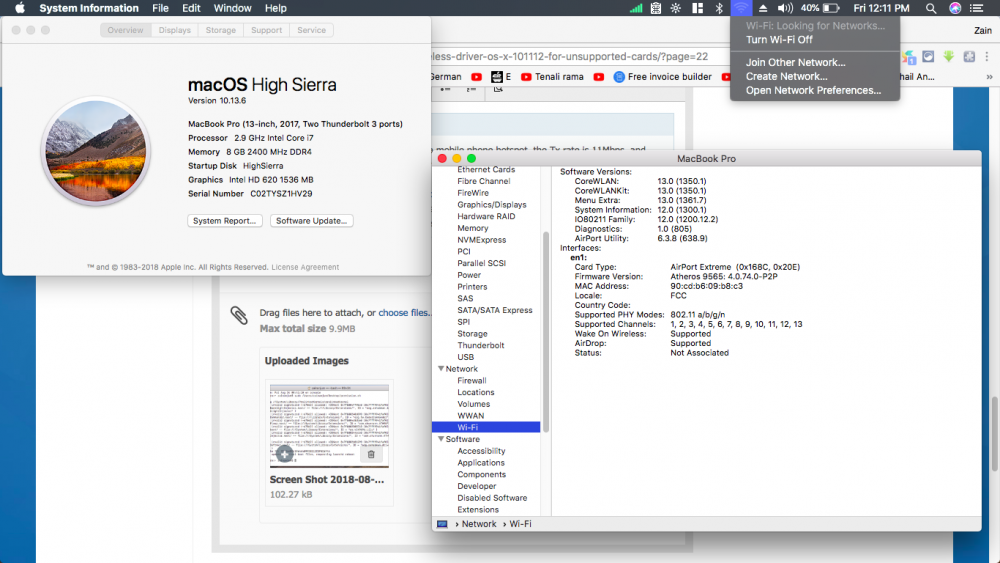Viewport: 1000px width, 563px height.
Task: Show more bookmarks chevron
Action: point(989,77)
